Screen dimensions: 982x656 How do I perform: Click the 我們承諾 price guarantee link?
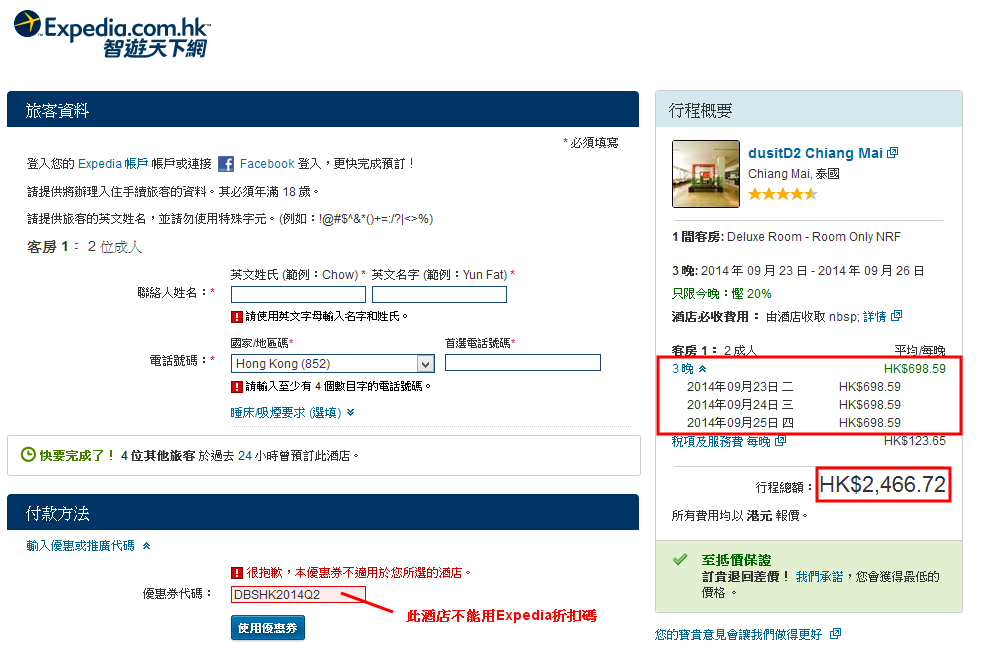(x=818, y=577)
